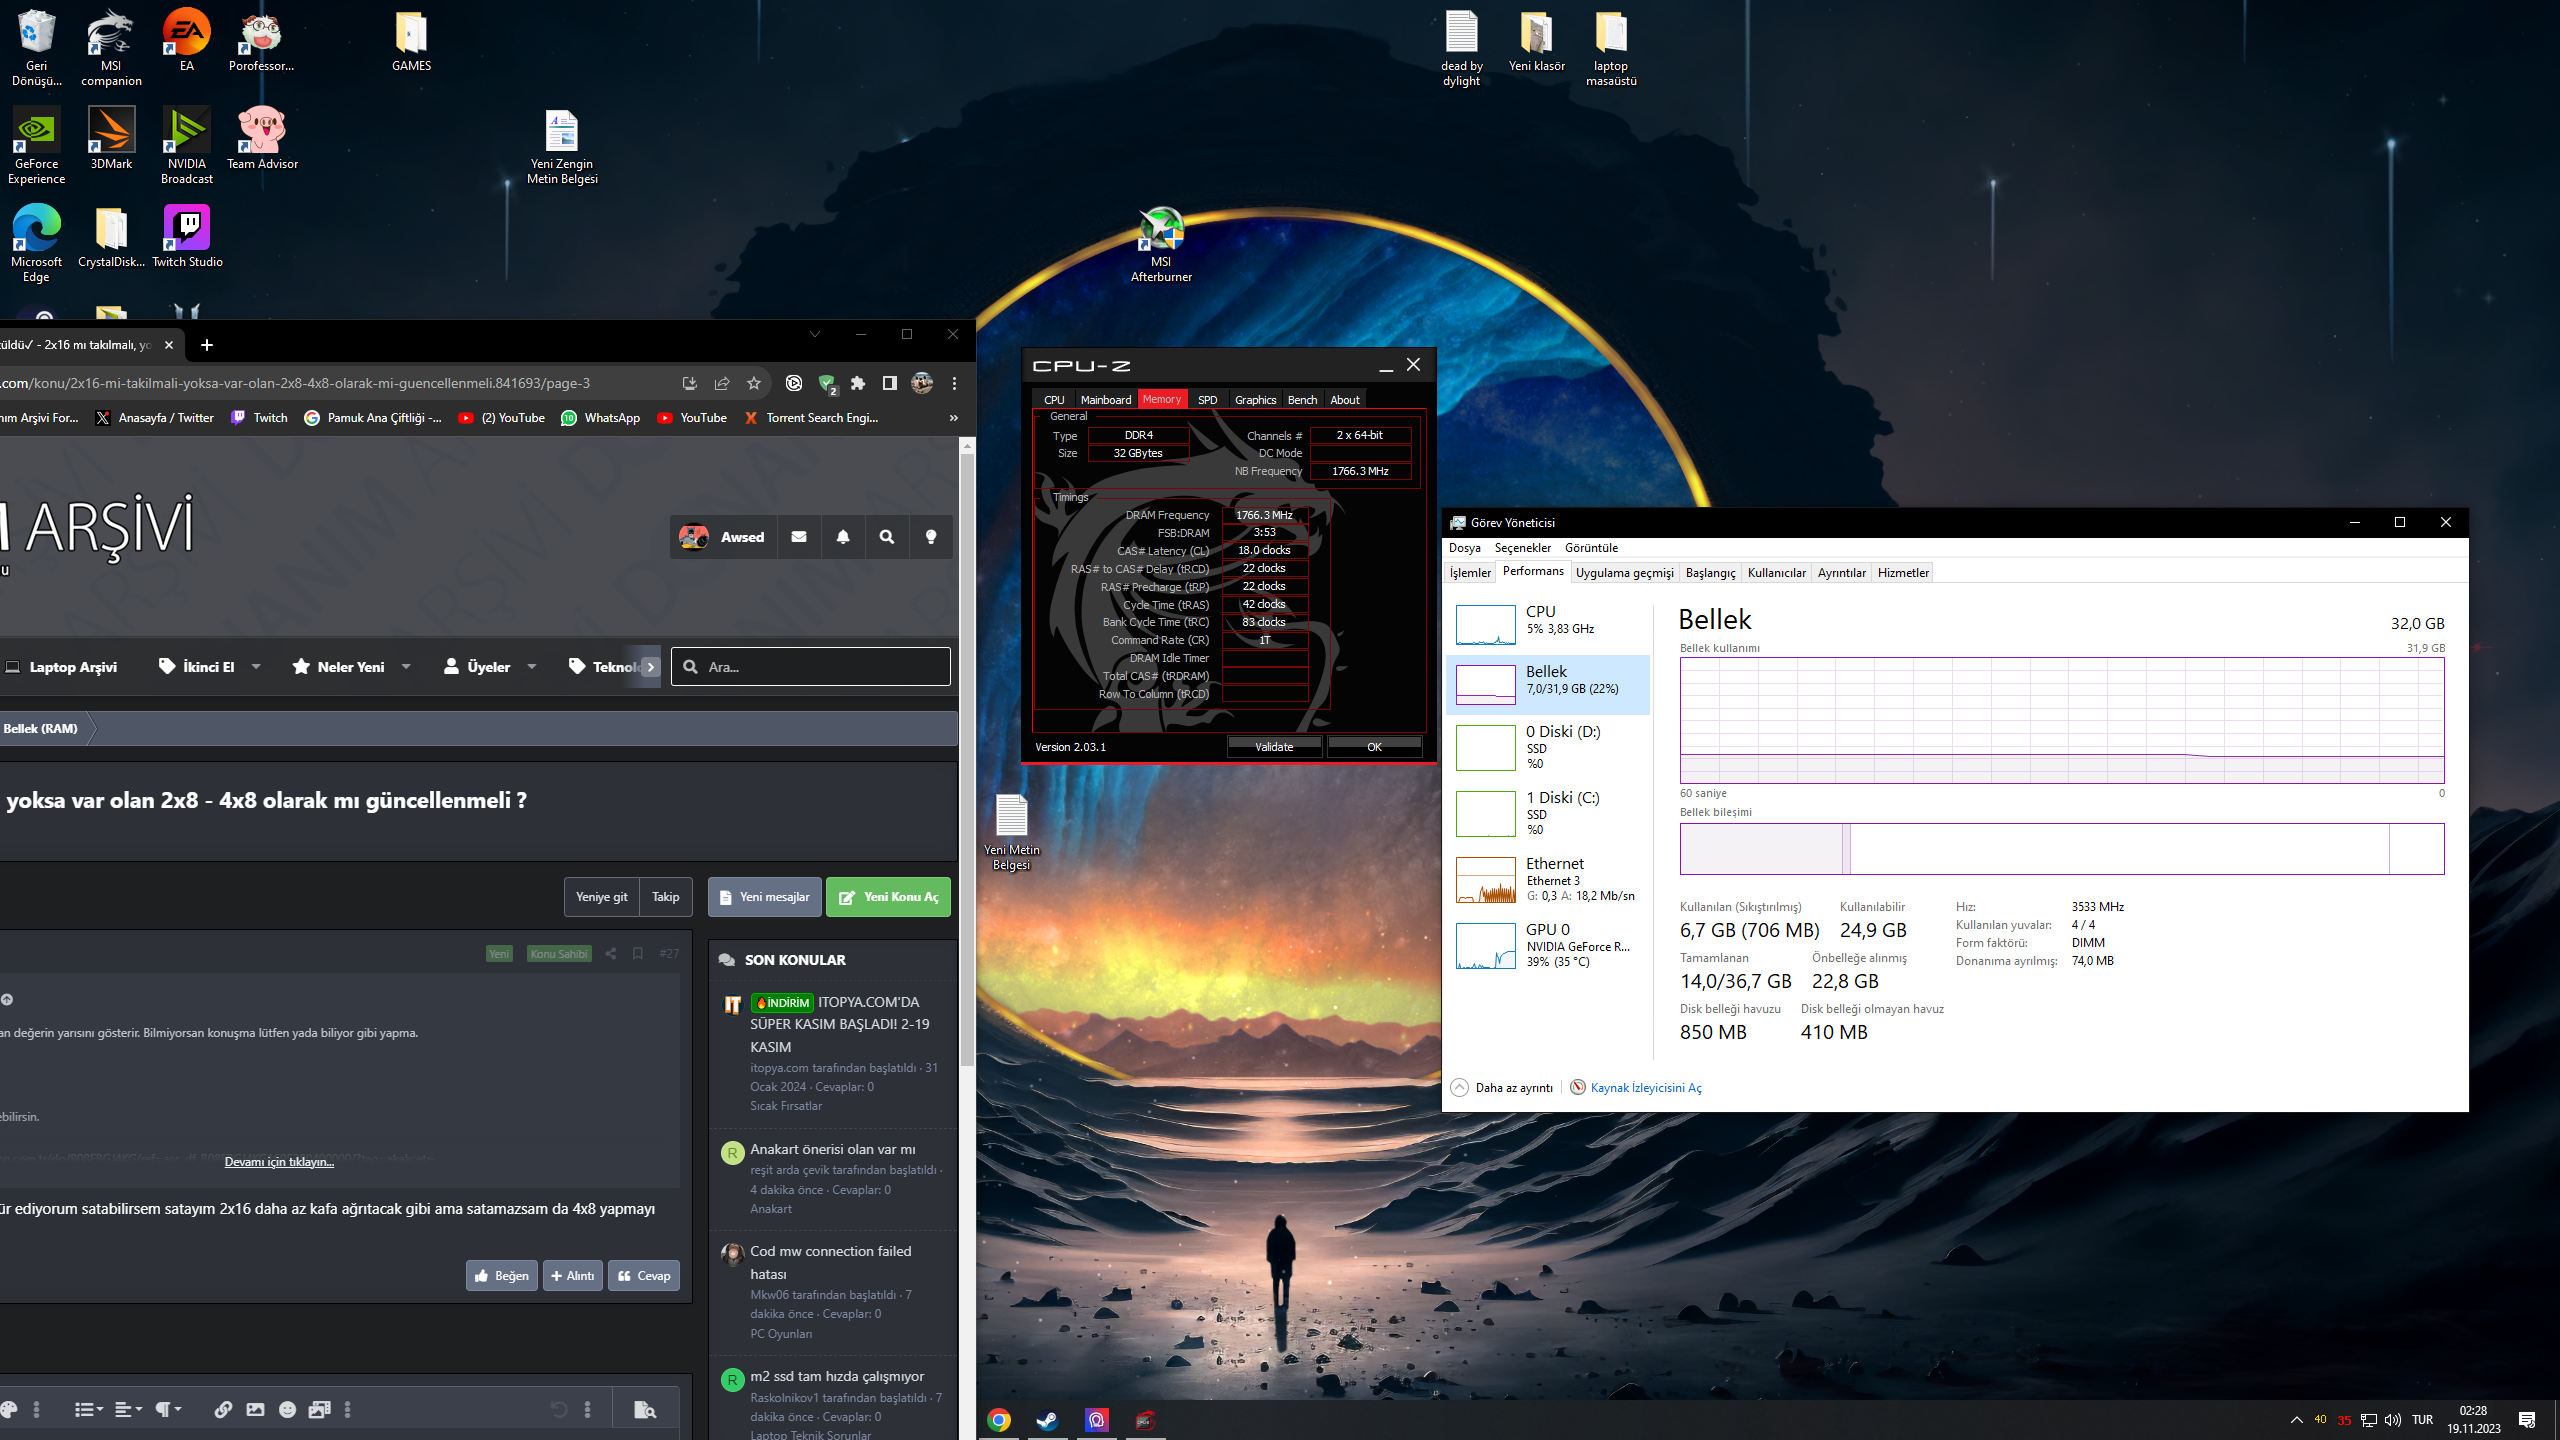The width and height of the screenshot is (2560, 1440).
Task: Open Twitch Studio desktop icon
Action: click(x=187, y=236)
